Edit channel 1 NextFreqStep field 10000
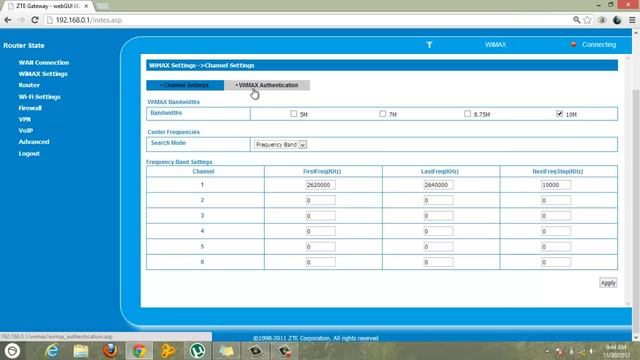Image resolution: width=640 pixels, height=360 pixels. click(556, 185)
